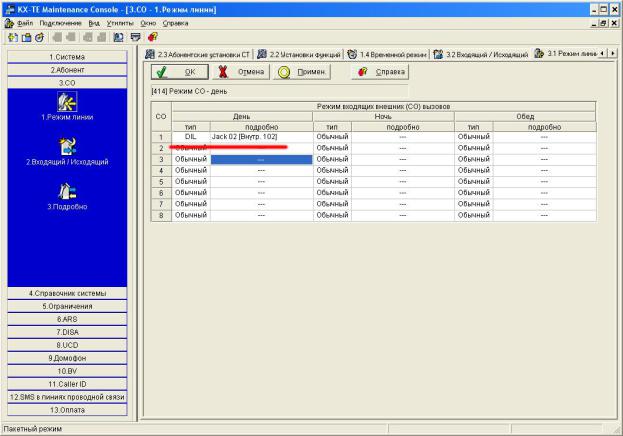The image size is (623, 436).
Task: Click the yellow circle on the Примен. button
Action: 284,72
